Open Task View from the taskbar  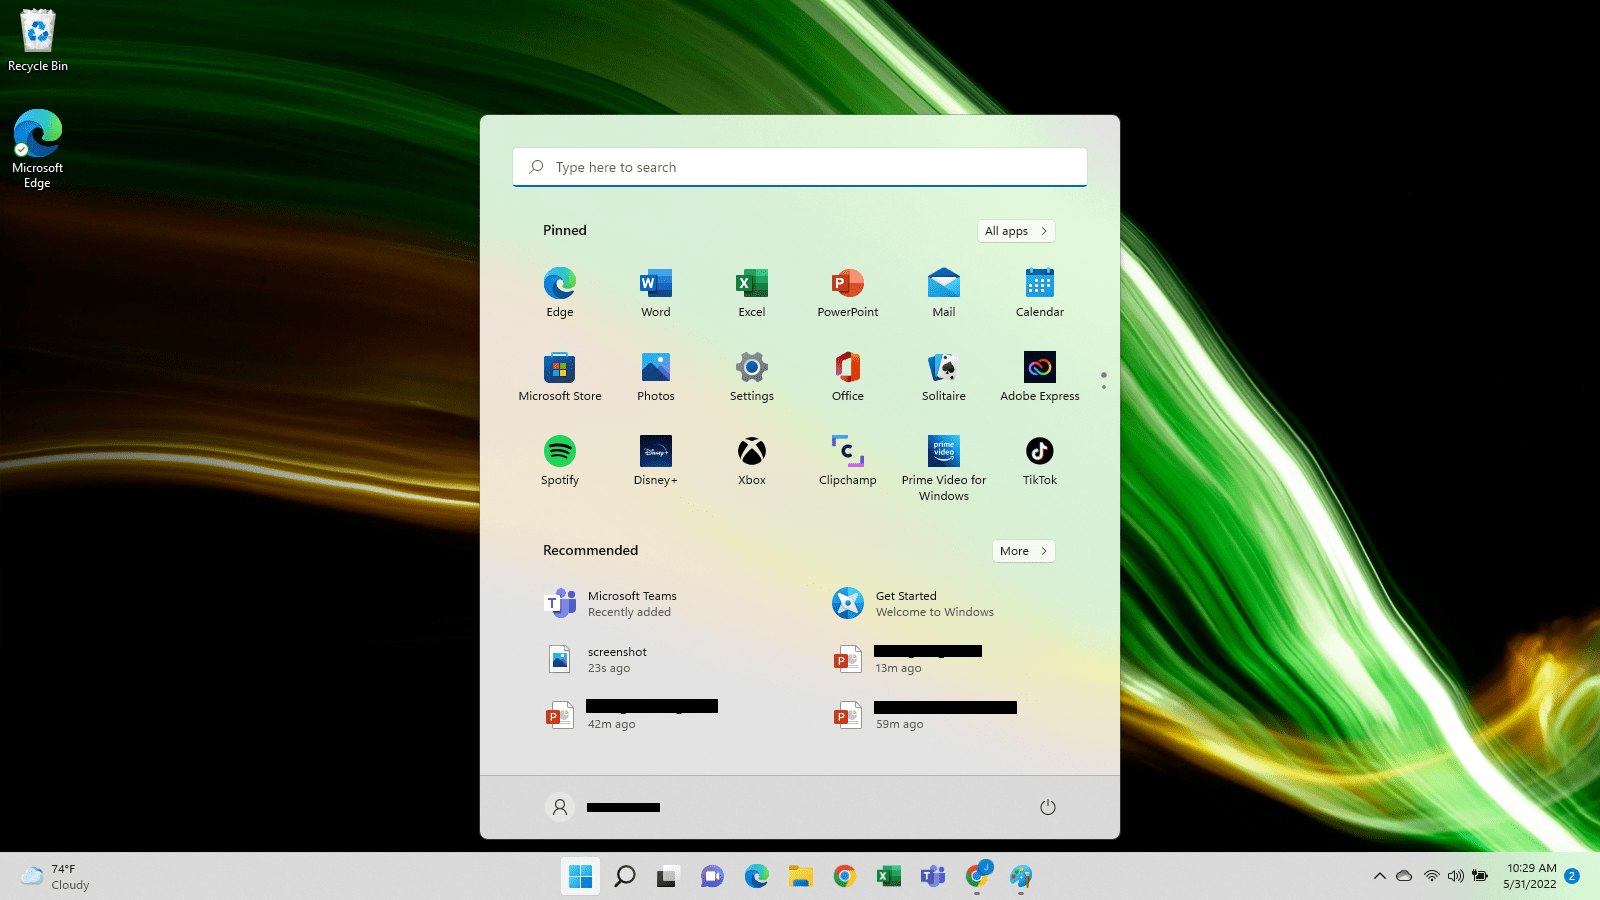pyautogui.click(x=666, y=876)
